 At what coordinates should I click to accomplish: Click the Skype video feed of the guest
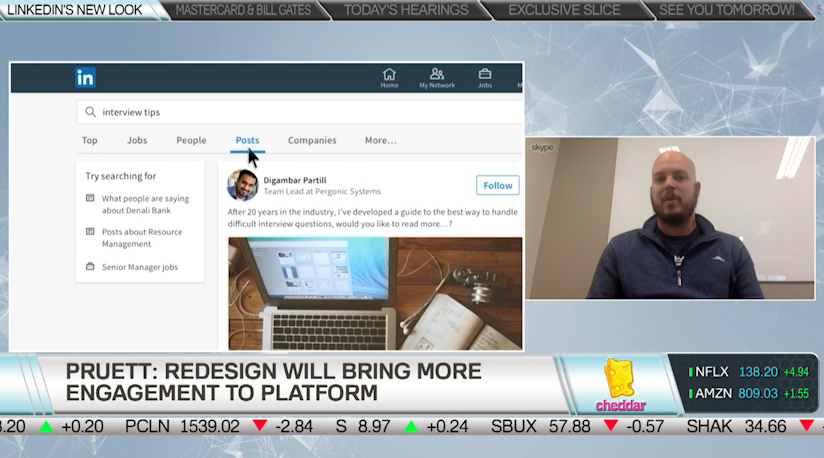670,218
